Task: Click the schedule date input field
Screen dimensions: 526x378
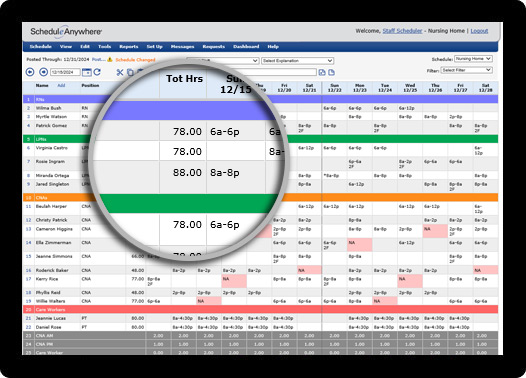Action: tap(65, 72)
